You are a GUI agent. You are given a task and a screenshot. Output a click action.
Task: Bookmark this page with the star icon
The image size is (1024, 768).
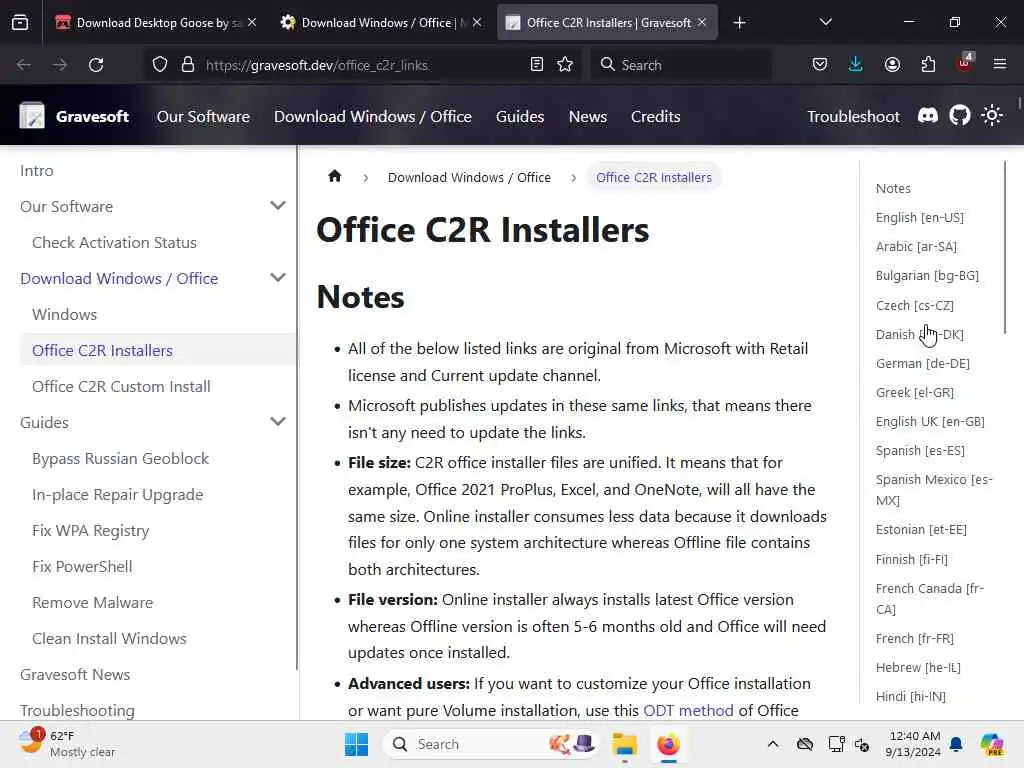click(566, 65)
